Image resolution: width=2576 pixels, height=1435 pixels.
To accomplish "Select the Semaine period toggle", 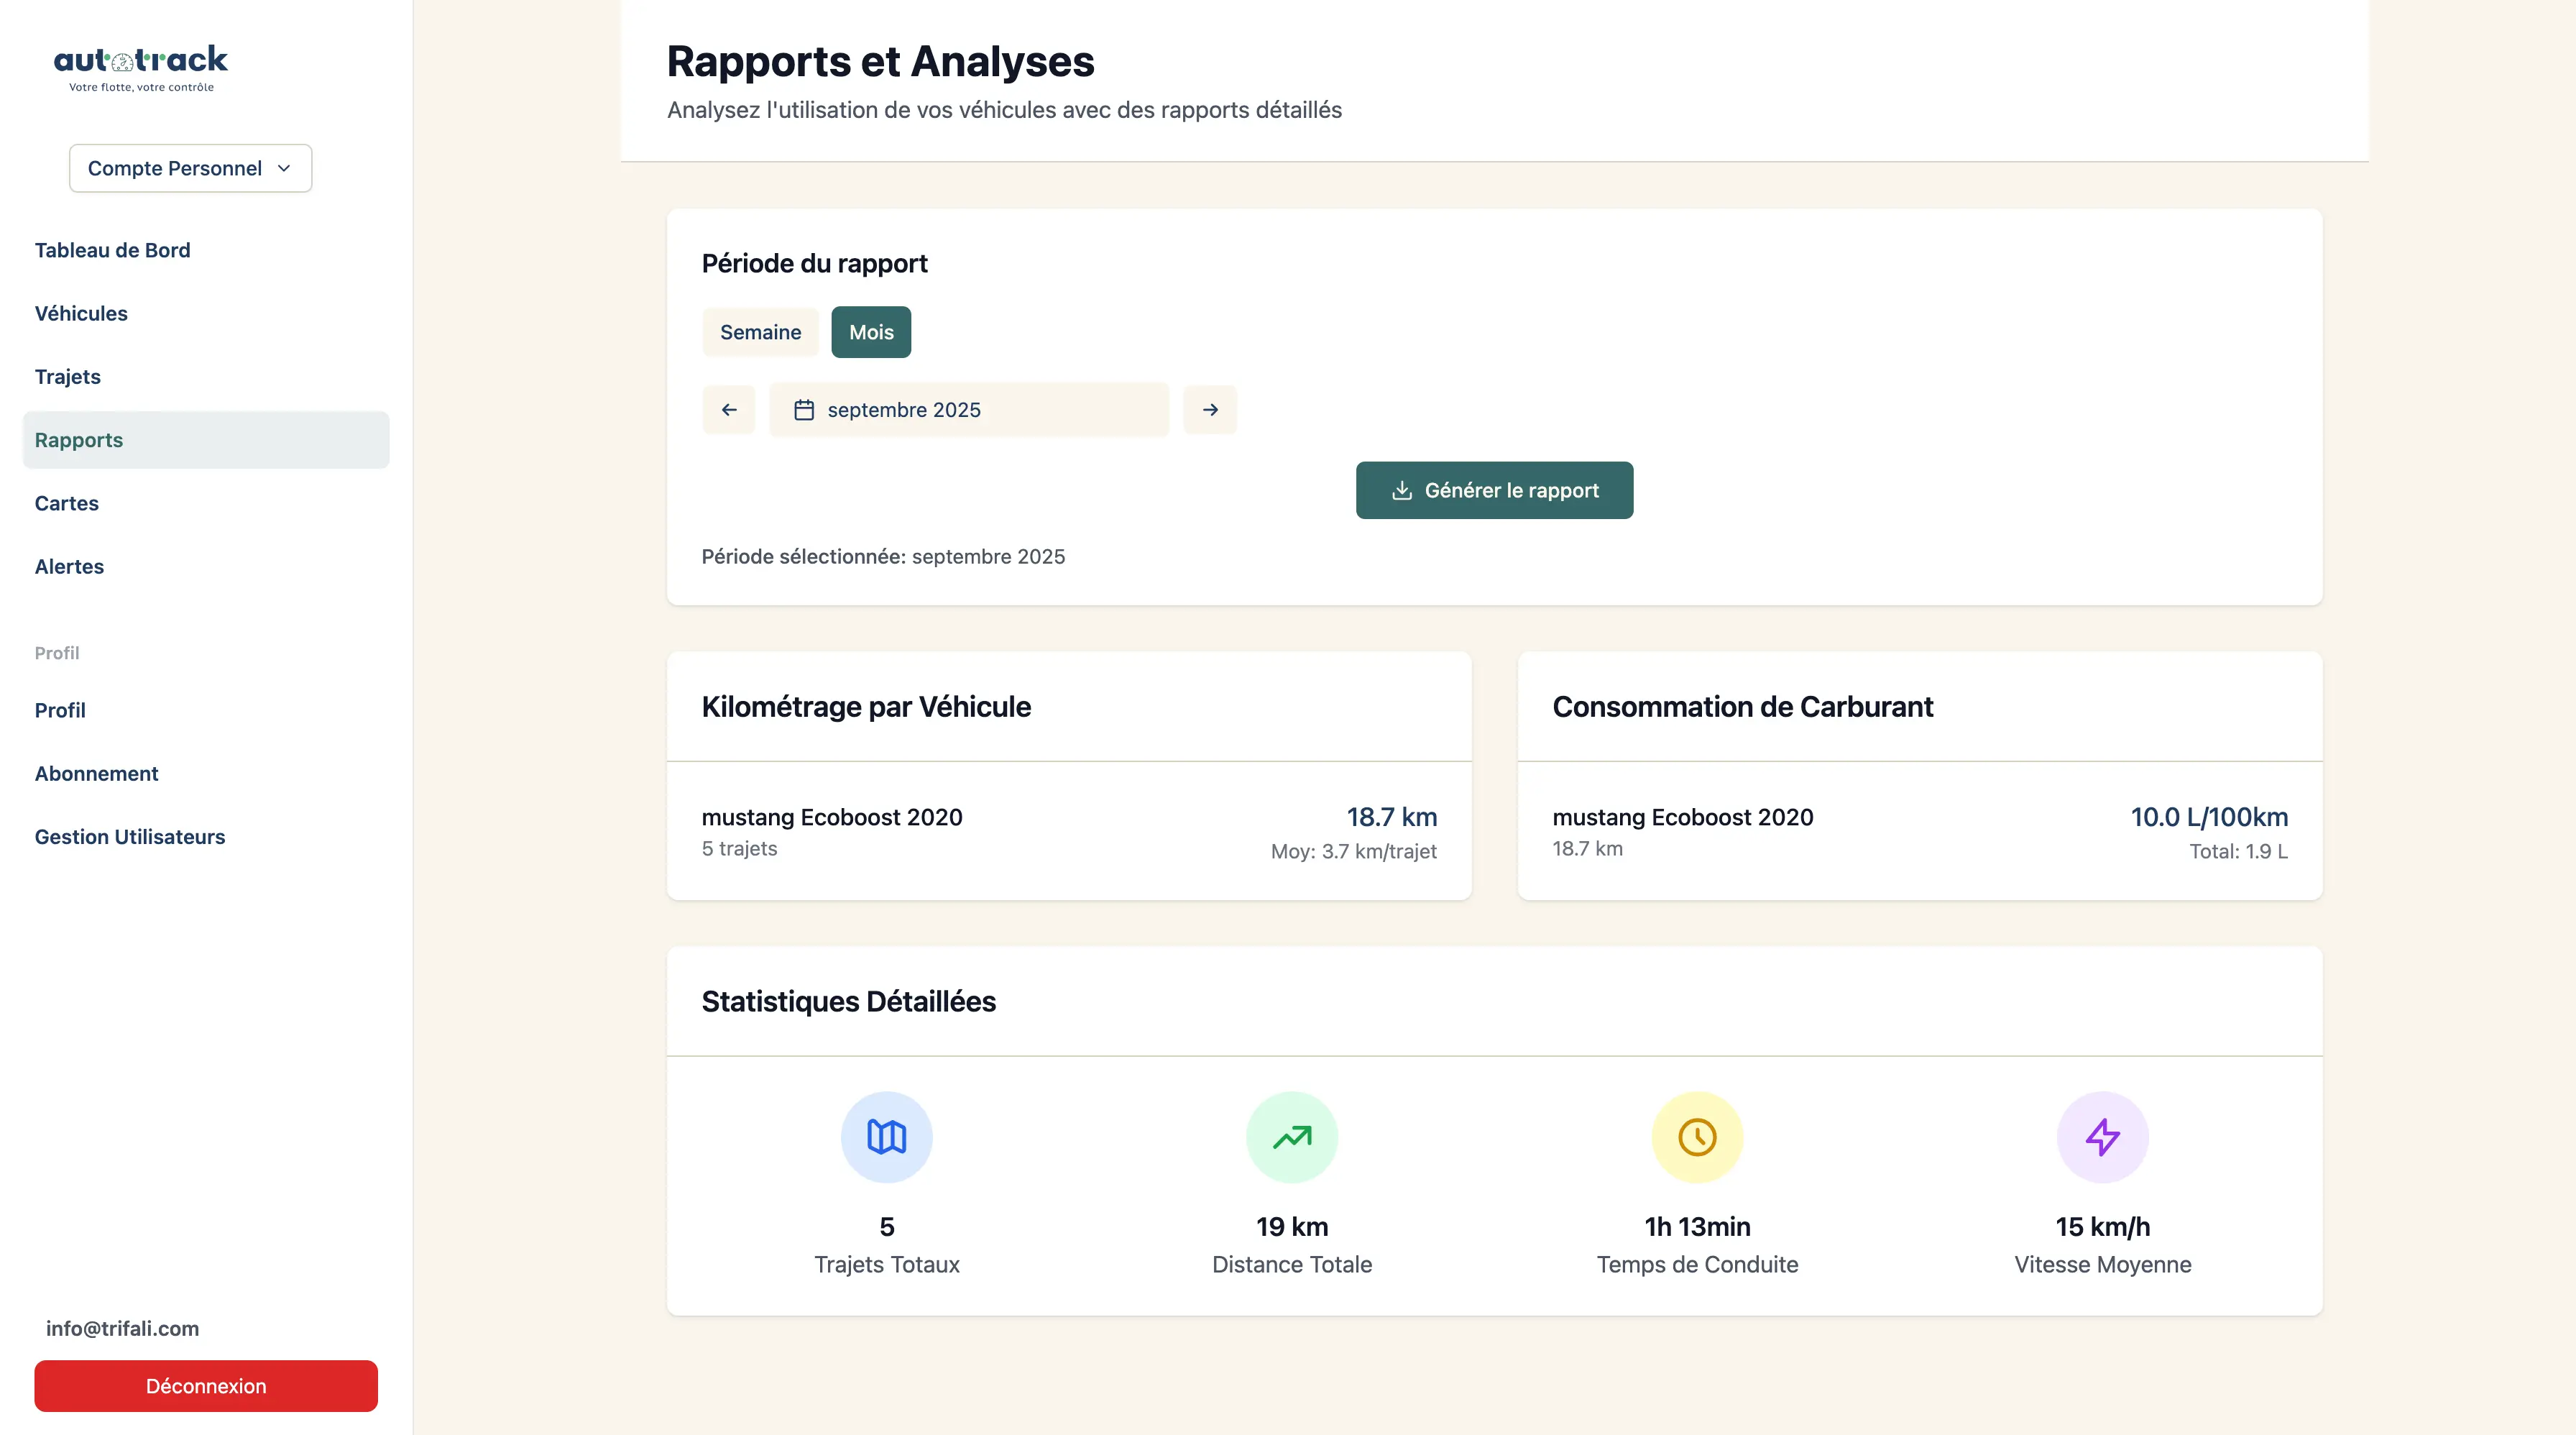I will pos(760,332).
